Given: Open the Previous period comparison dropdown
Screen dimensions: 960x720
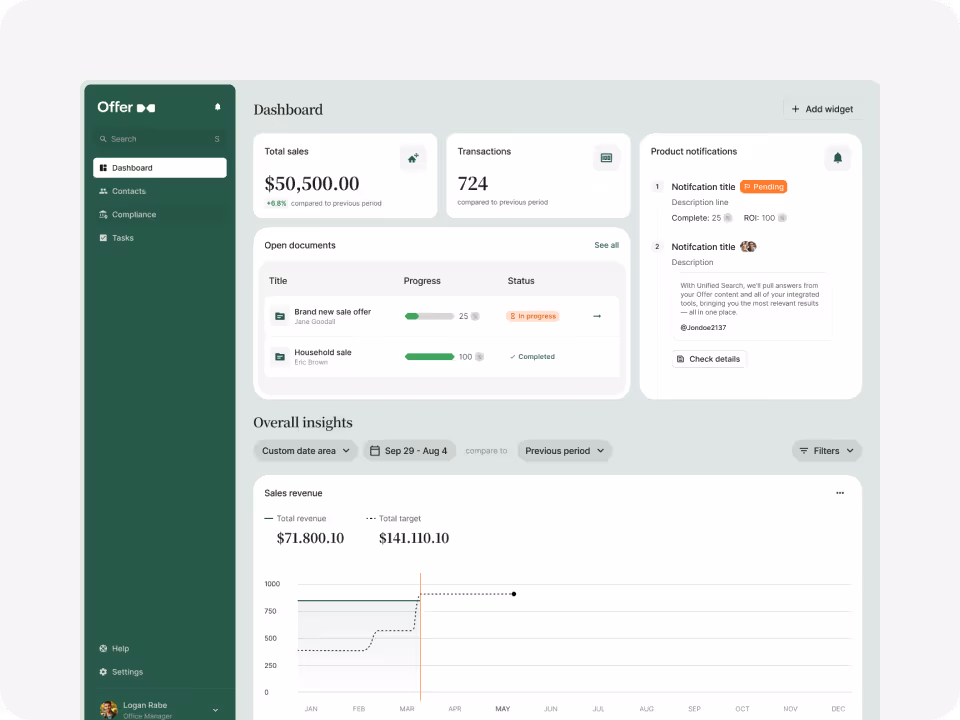Looking at the screenshot, I should pyautogui.click(x=564, y=450).
